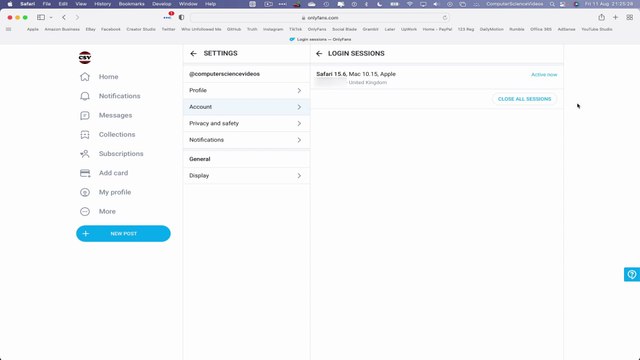Open the Instagram bookmark

pos(273,29)
